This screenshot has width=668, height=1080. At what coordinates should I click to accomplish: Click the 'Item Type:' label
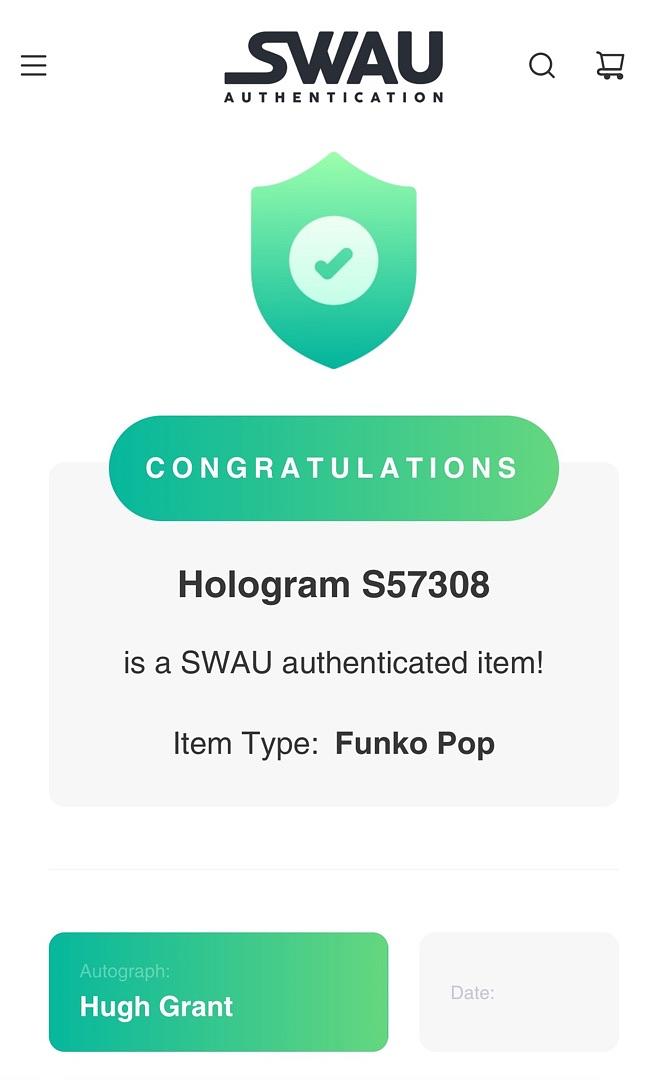[245, 744]
